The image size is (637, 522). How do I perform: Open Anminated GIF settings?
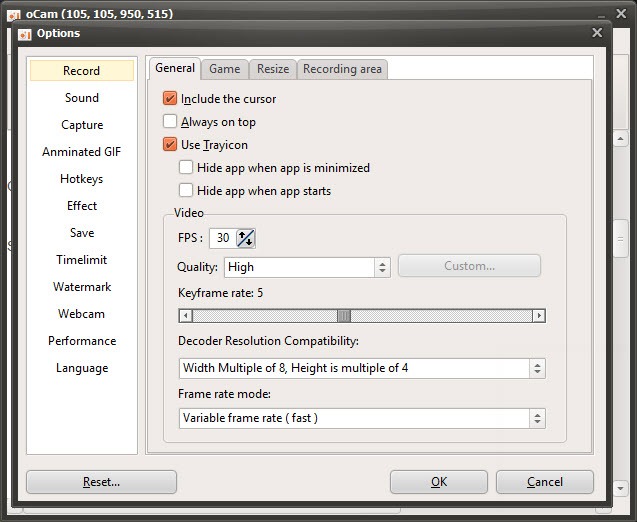click(82, 152)
